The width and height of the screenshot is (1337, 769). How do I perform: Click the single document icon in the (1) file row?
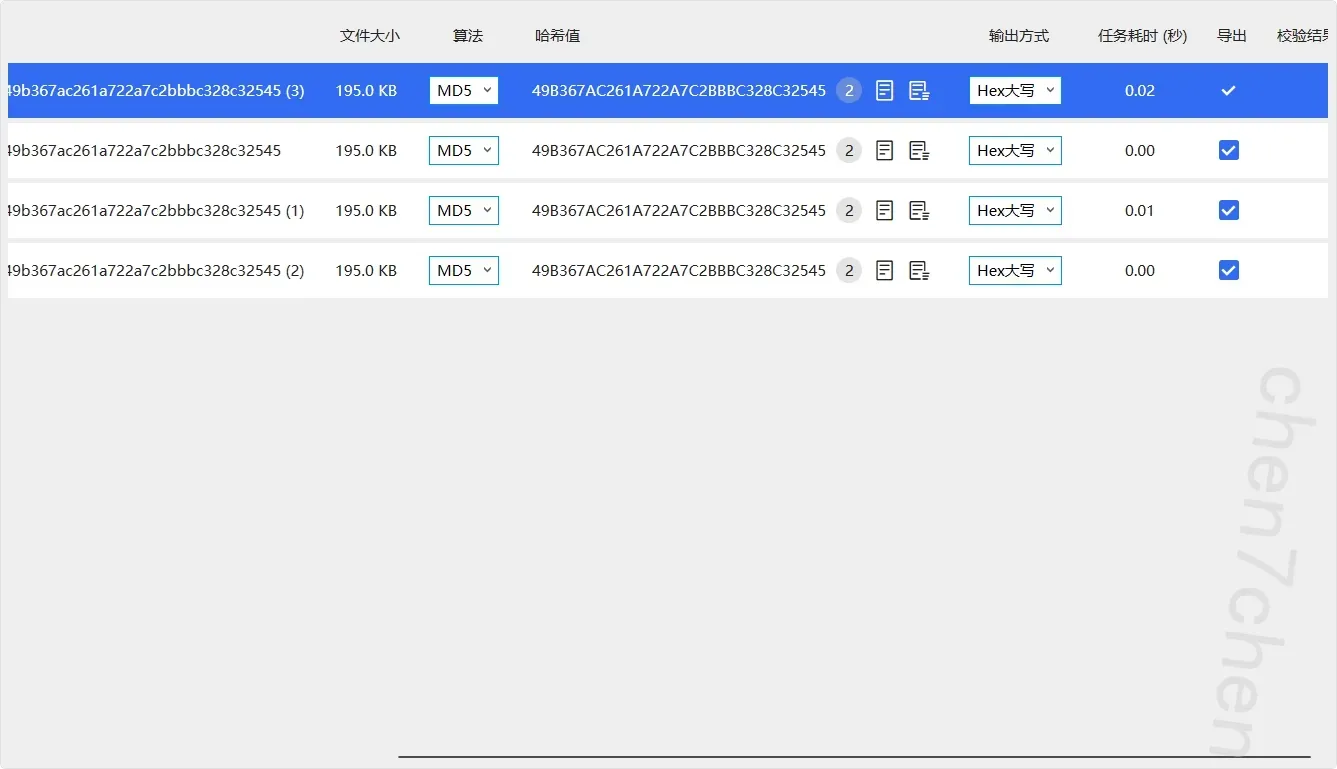pyautogui.click(x=884, y=211)
